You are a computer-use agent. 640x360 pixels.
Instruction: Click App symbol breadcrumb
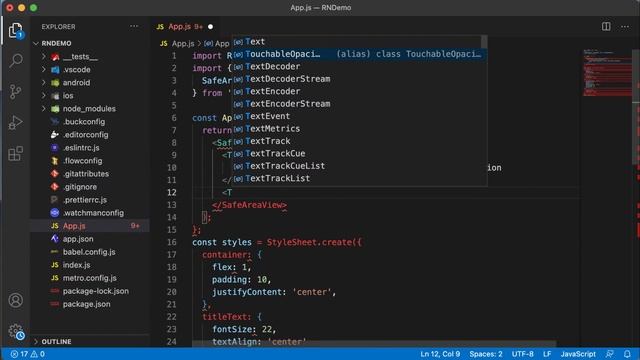point(217,43)
